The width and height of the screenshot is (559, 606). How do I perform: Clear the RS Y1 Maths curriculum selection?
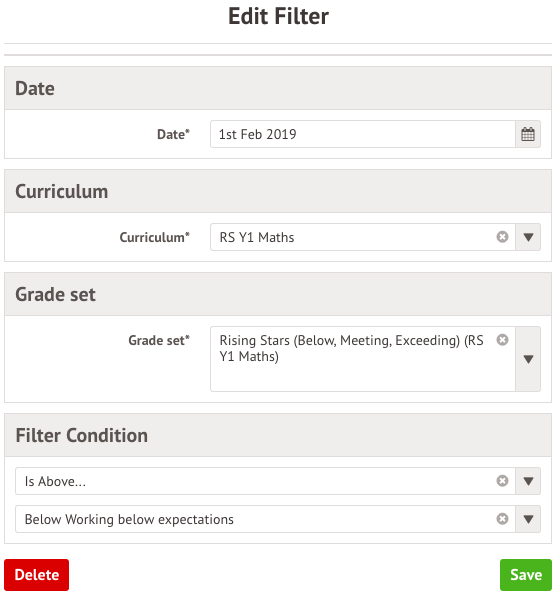[502, 237]
